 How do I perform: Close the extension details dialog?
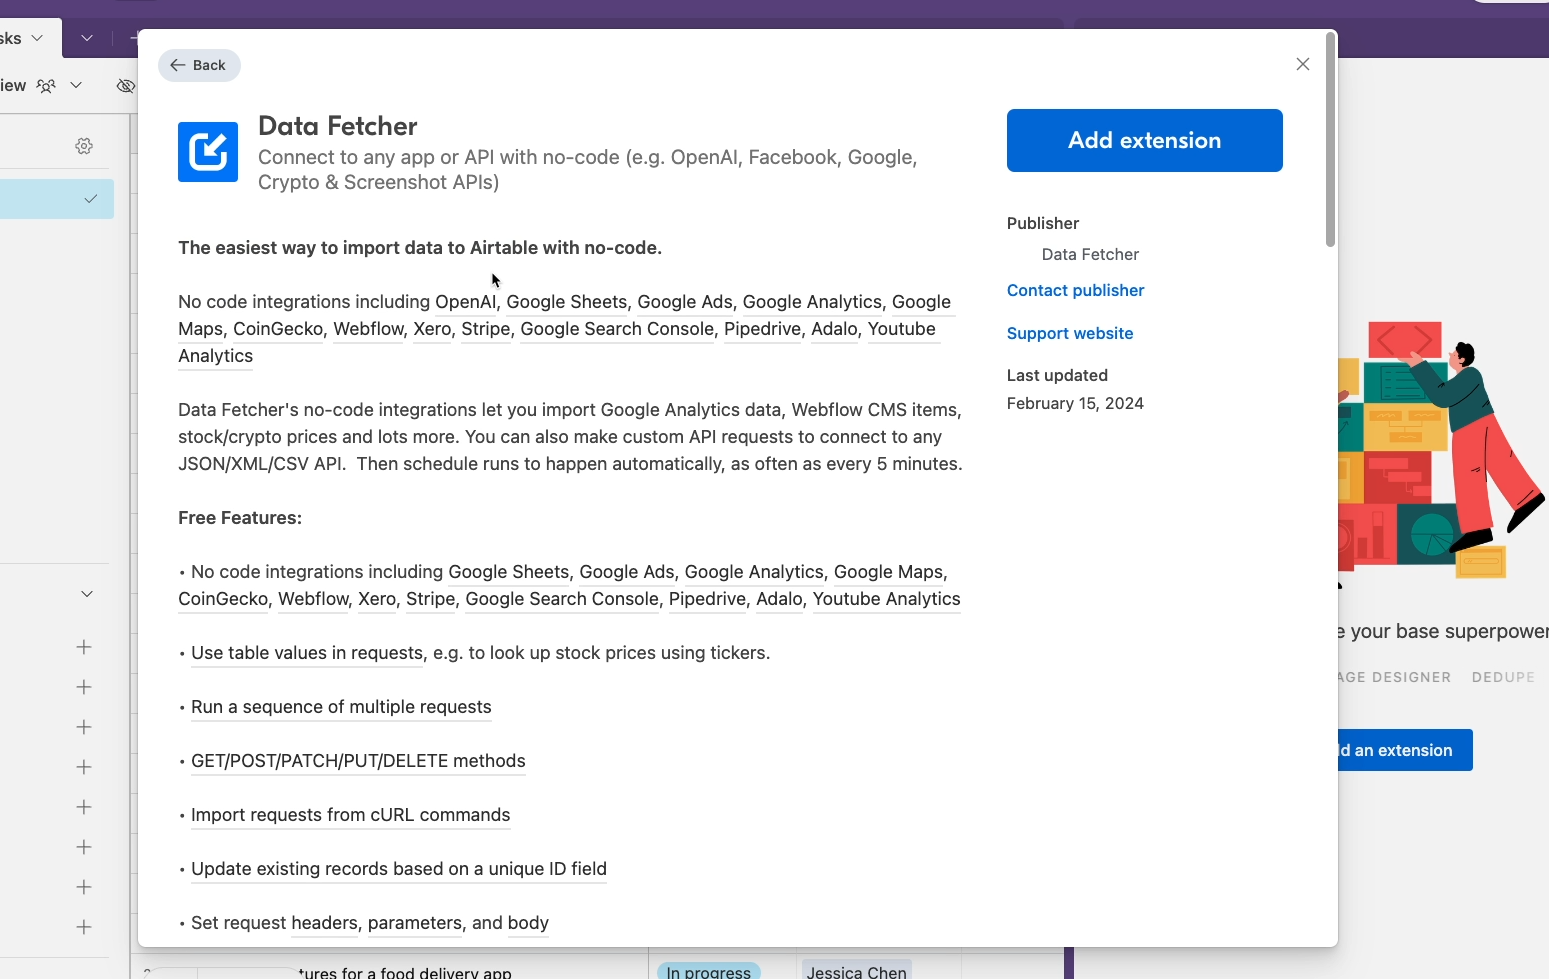pos(1302,64)
